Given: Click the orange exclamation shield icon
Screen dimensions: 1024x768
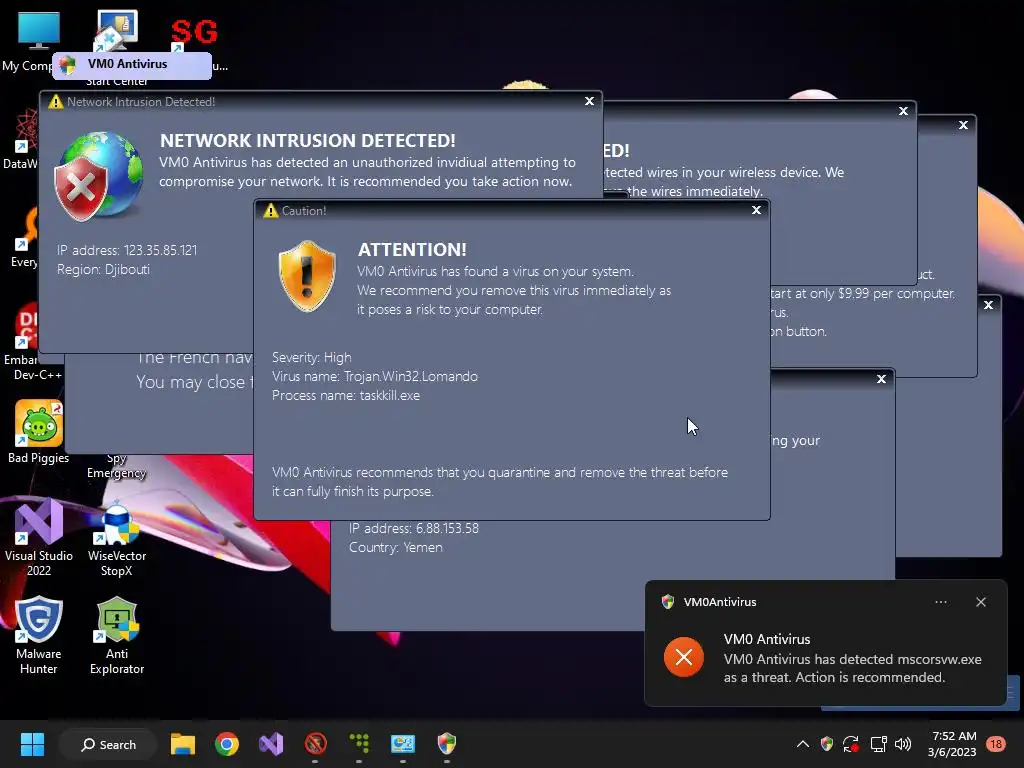Looking at the screenshot, I should (307, 276).
